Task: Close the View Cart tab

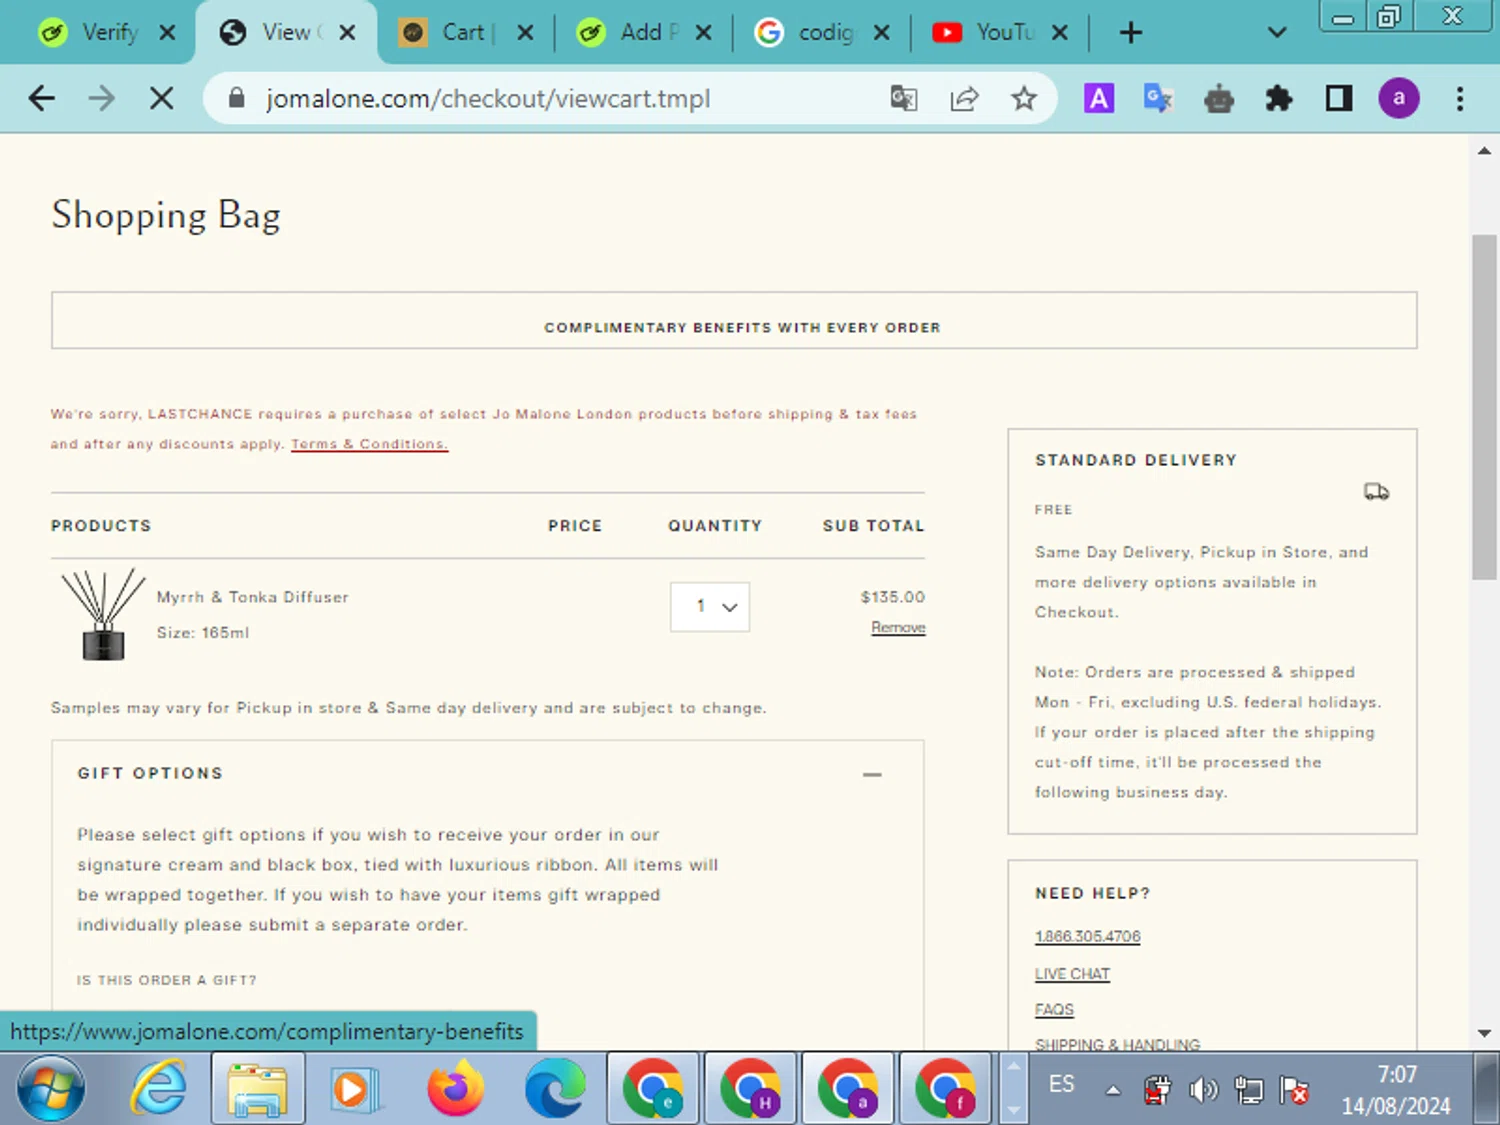Action: click(x=347, y=32)
